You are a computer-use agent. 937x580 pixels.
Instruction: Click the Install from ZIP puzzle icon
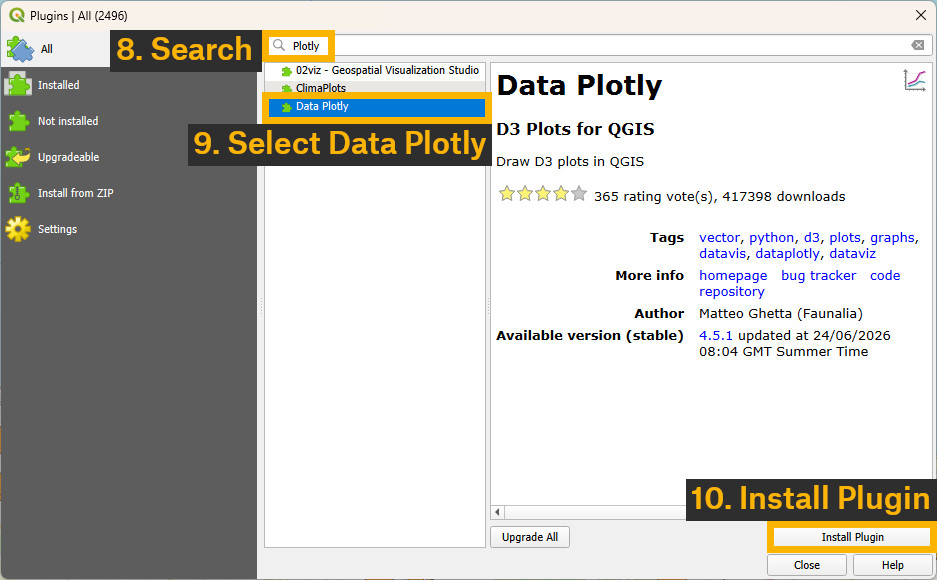pos(18,193)
